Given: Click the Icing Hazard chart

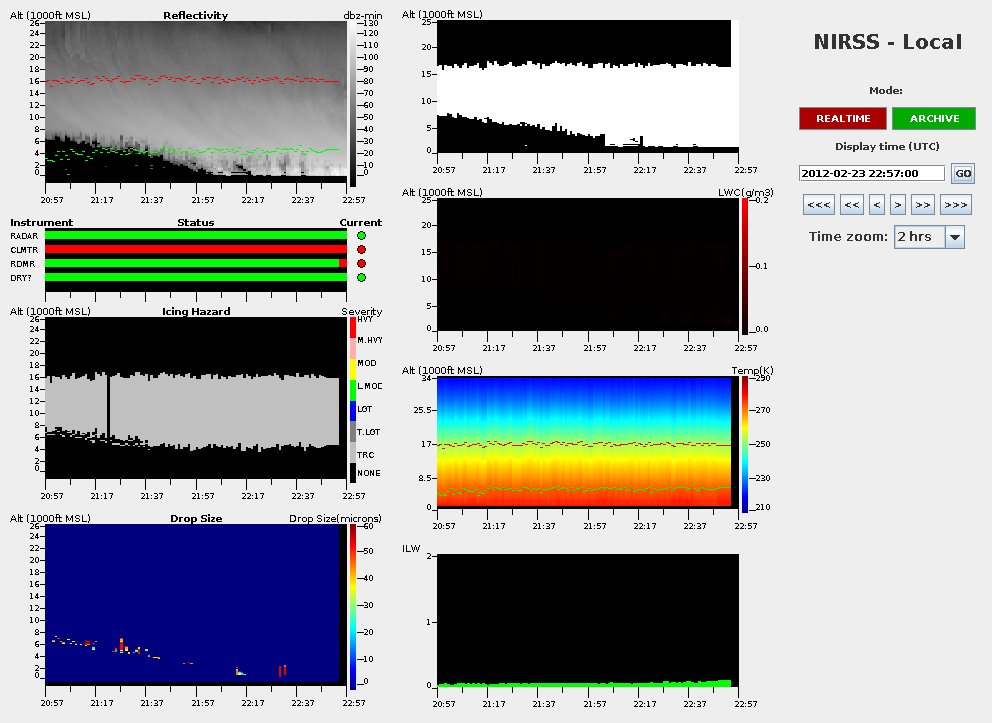Looking at the screenshot, I should pyautogui.click(x=197, y=398).
